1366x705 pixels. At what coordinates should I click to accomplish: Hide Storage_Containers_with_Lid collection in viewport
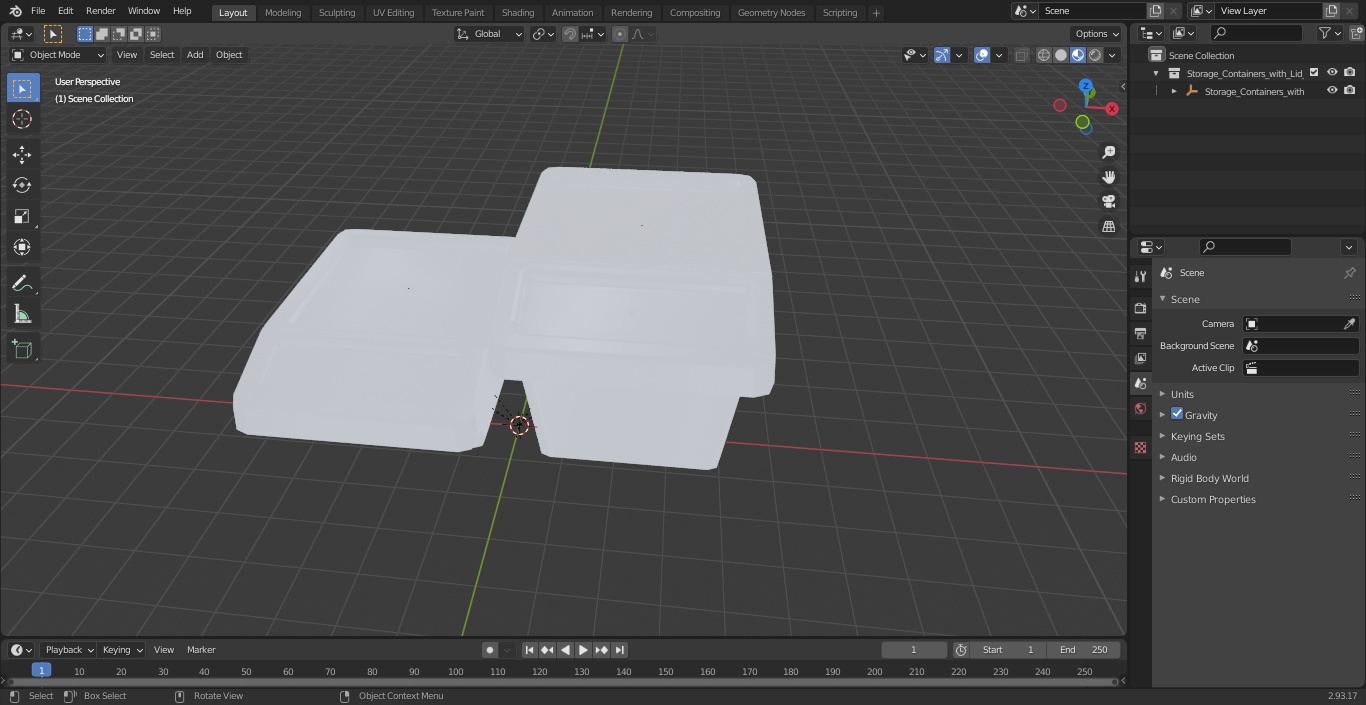[x=1332, y=73]
